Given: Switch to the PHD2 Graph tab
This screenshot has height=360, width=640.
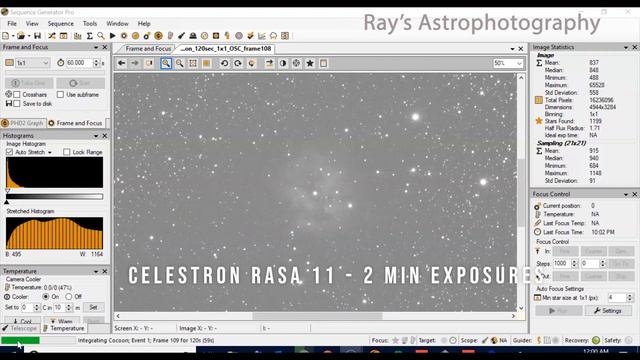Looking at the screenshot, I should click(x=23, y=123).
